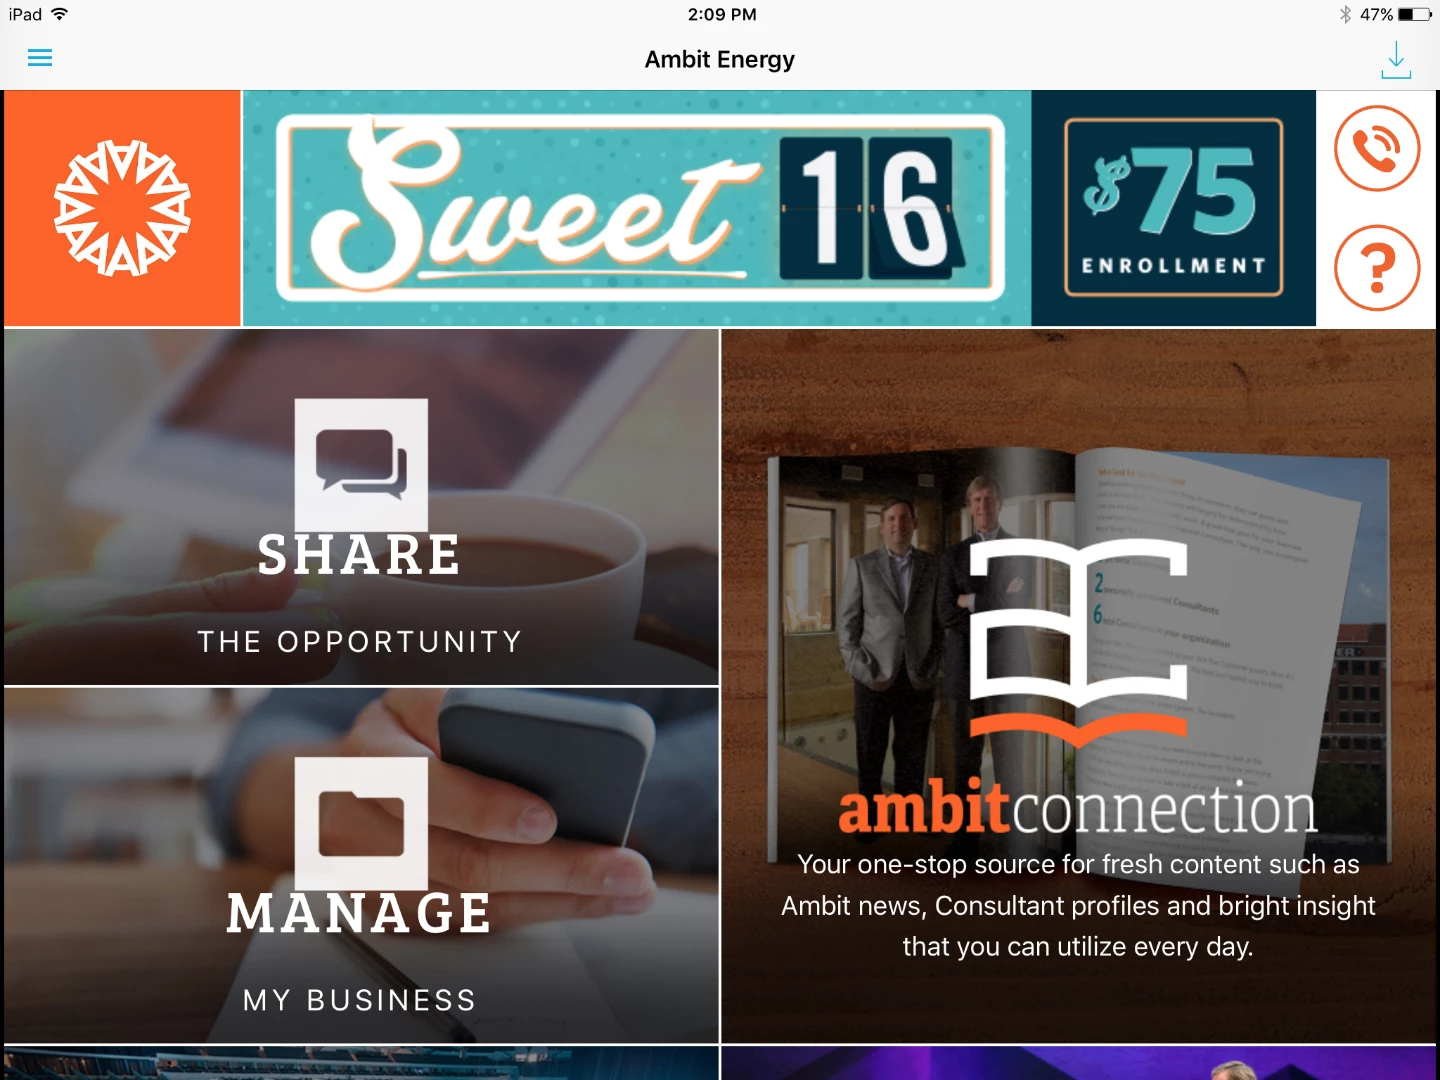Tap the orange Ambit starburst logo
This screenshot has height=1080, width=1440.
(x=122, y=208)
